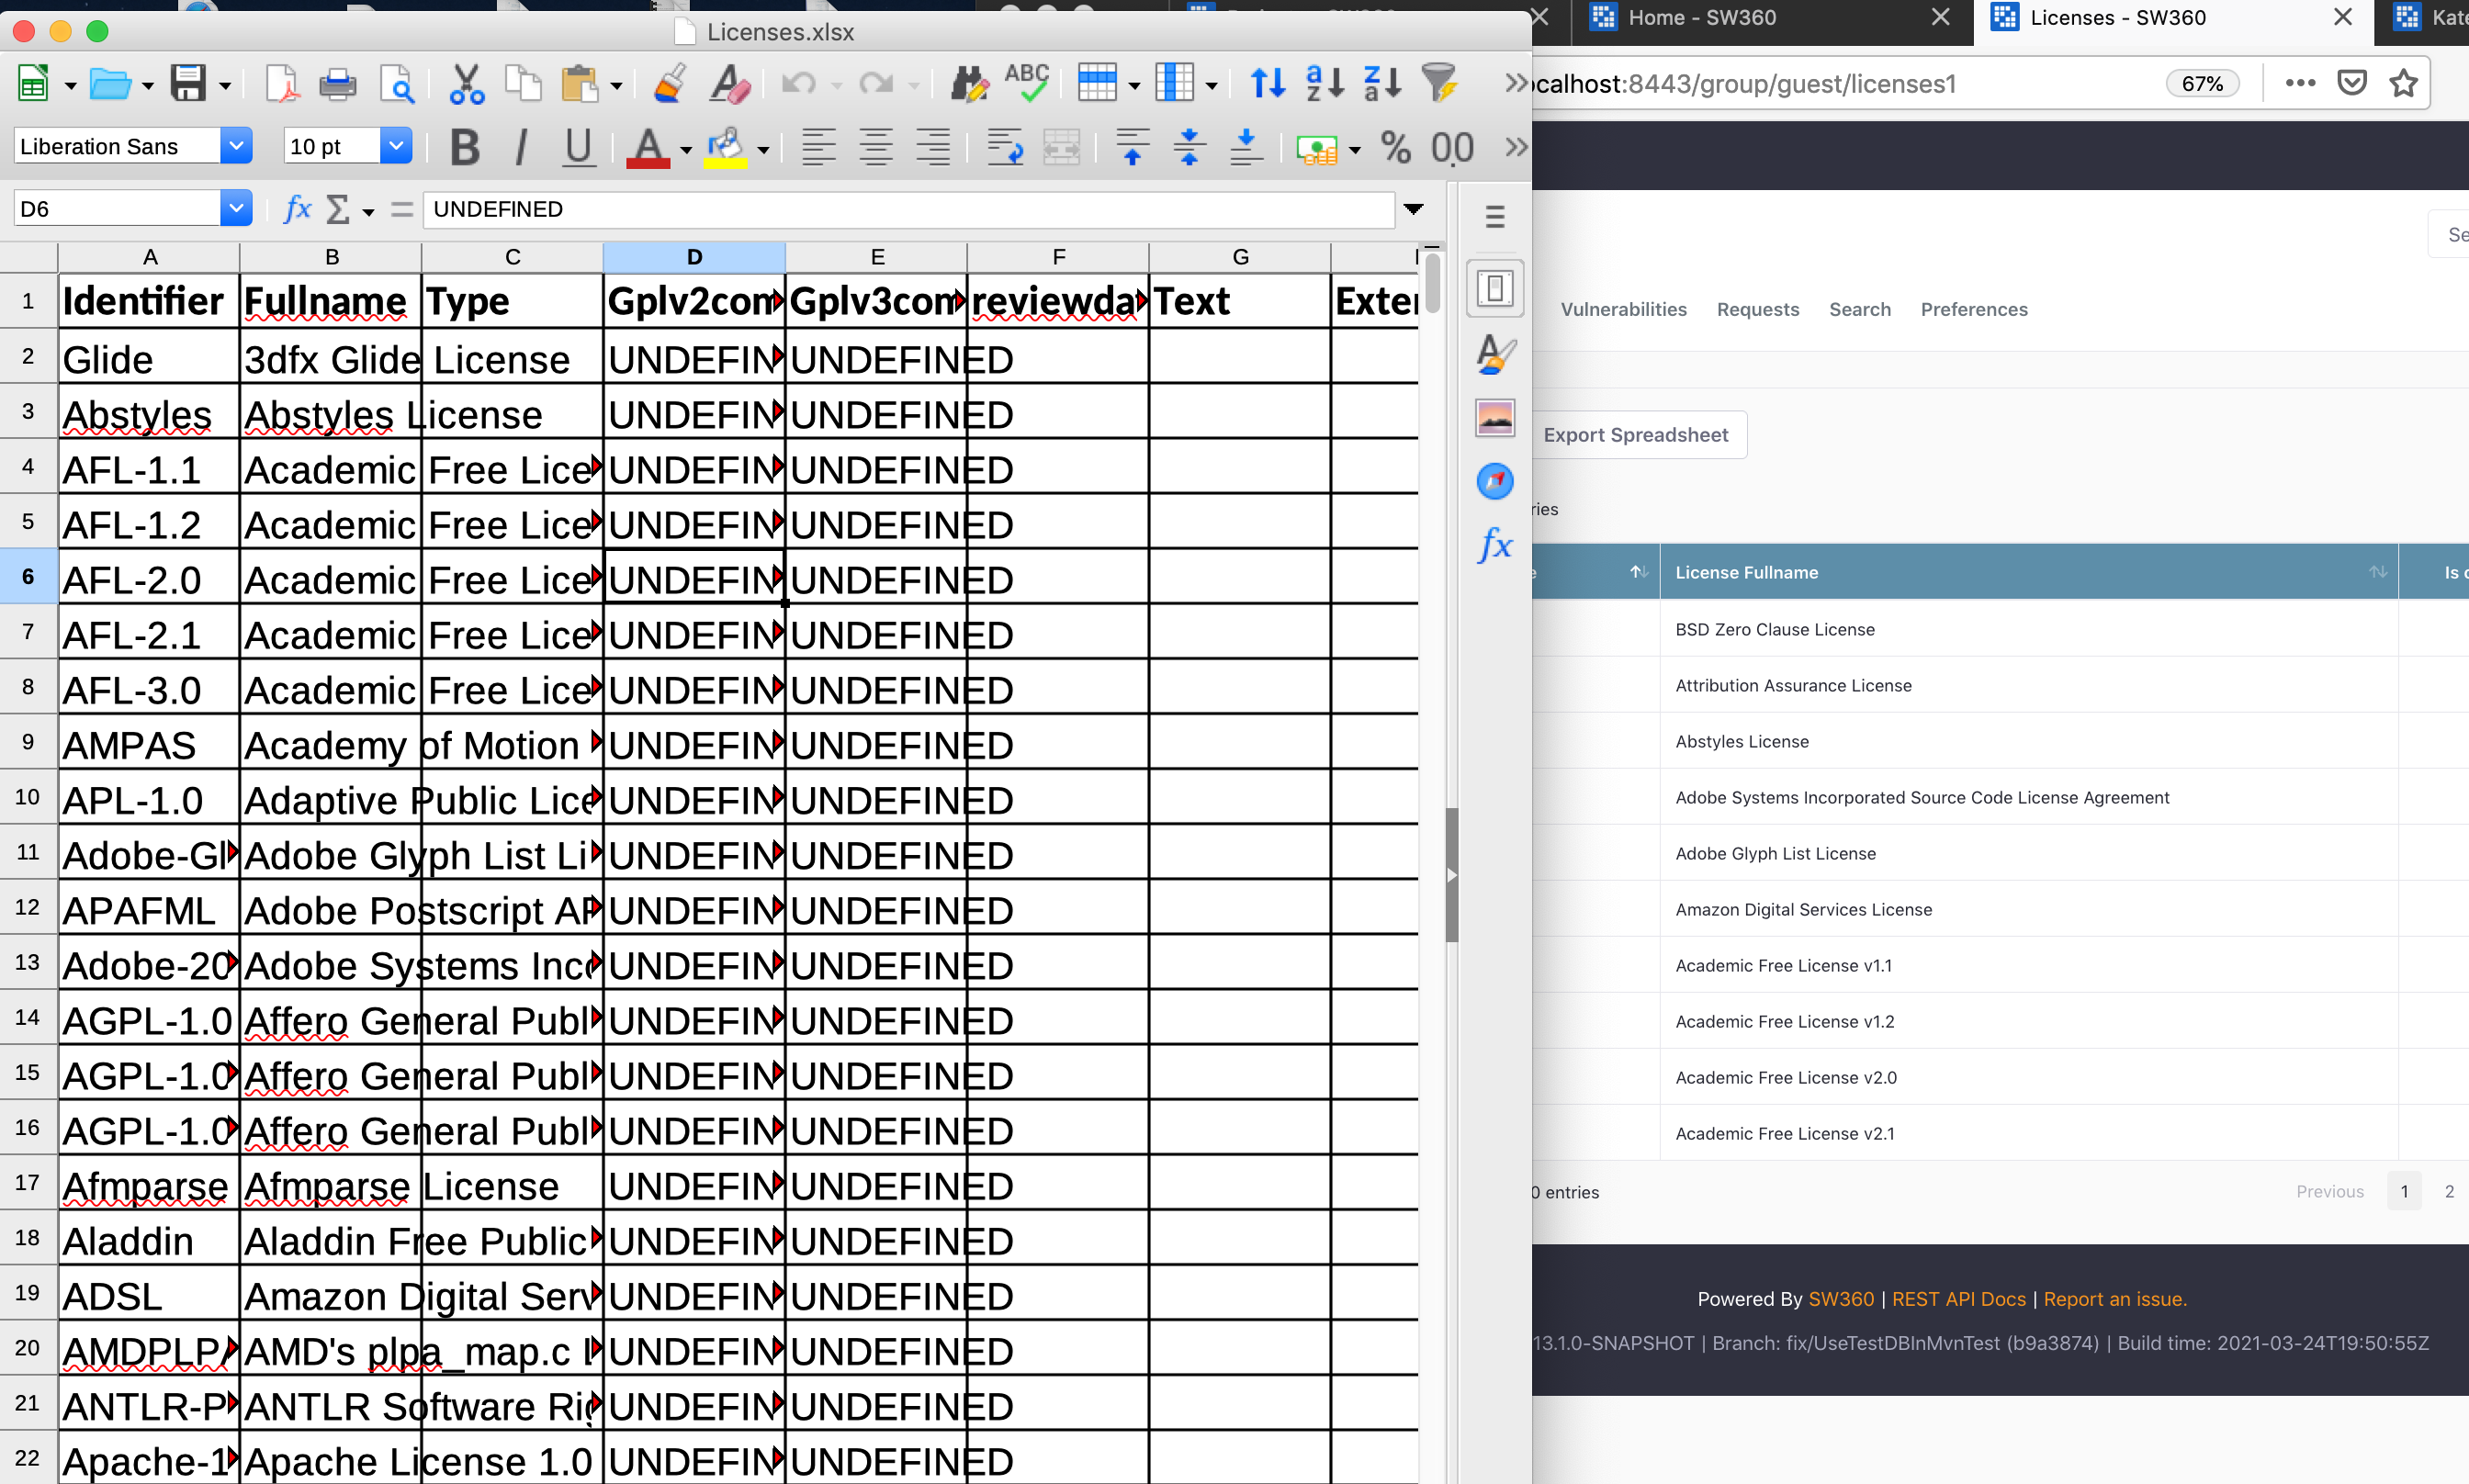Viewport: 2469px width, 1484px height.
Task: Toggle underline formatting
Action: (x=578, y=147)
